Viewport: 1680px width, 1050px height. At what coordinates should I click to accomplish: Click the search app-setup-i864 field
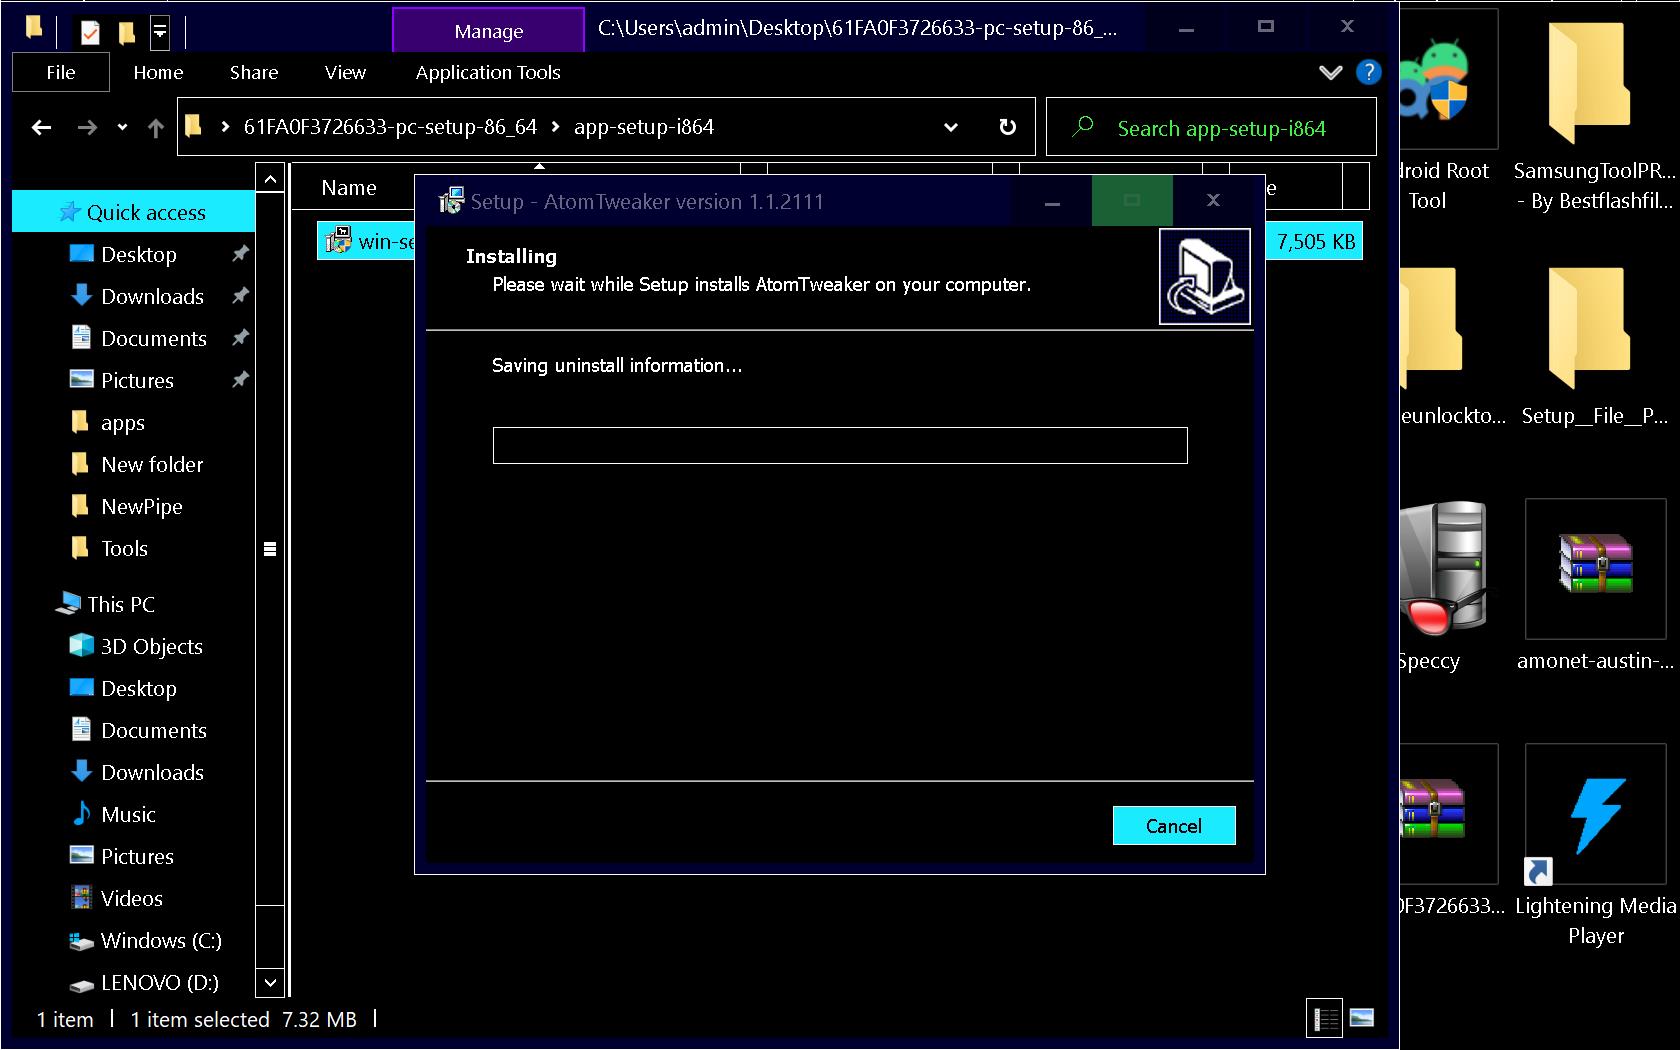[1221, 128]
